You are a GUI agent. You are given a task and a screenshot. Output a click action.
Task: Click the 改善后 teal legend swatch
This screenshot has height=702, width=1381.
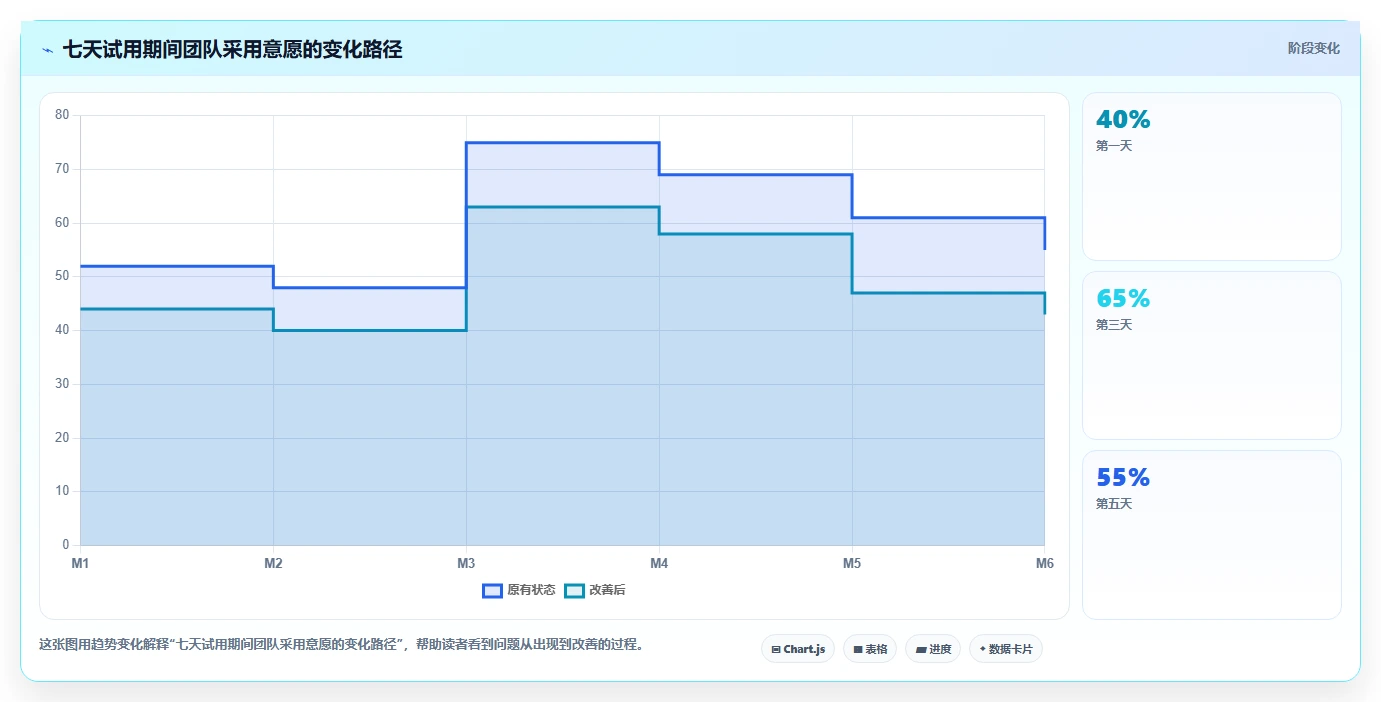pyautogui.click(x=574, y=590)
